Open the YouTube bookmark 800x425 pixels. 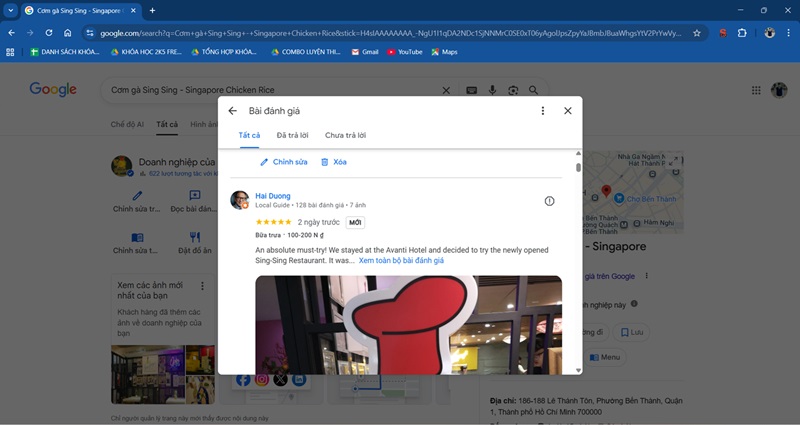click(x=404, y=52)
